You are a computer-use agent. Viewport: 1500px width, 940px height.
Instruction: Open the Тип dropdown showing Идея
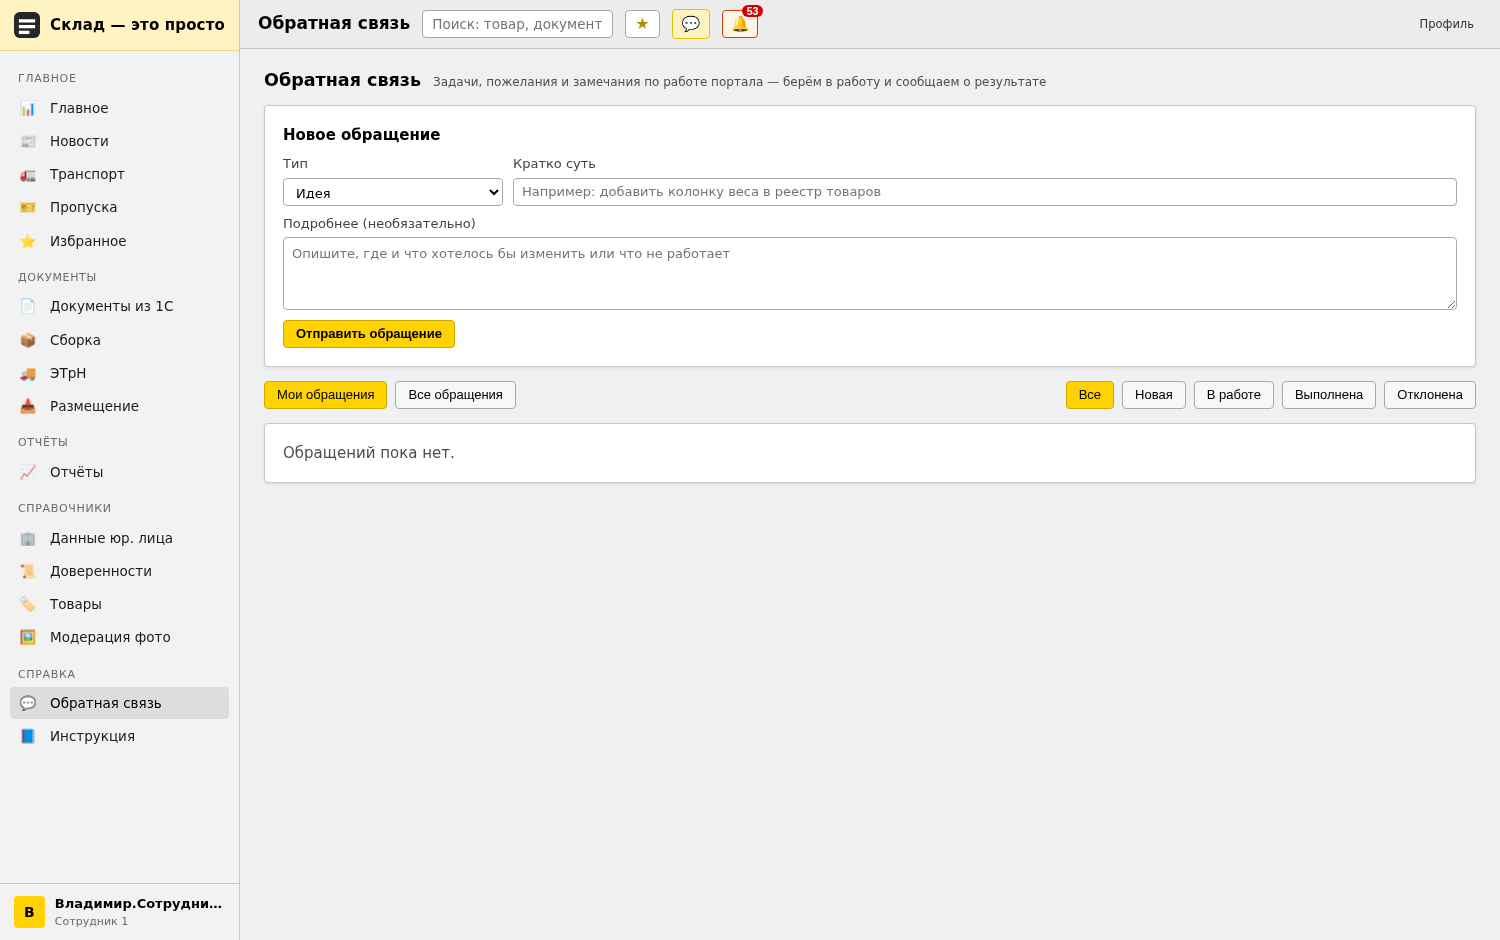pyautogui.click(x=393, y=192)
